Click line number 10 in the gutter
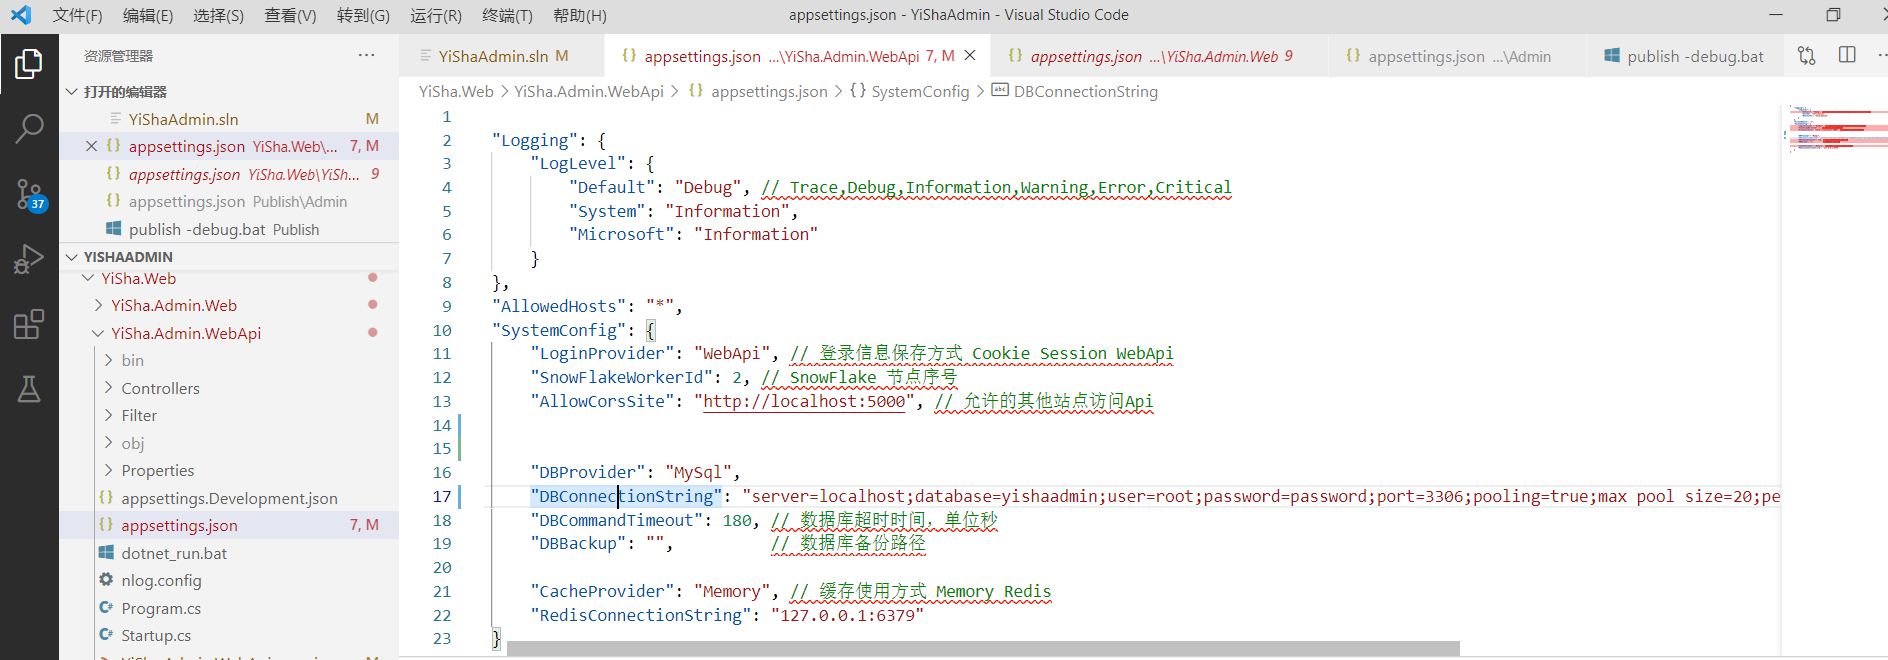1888x660 pixels. coord(442,330)
